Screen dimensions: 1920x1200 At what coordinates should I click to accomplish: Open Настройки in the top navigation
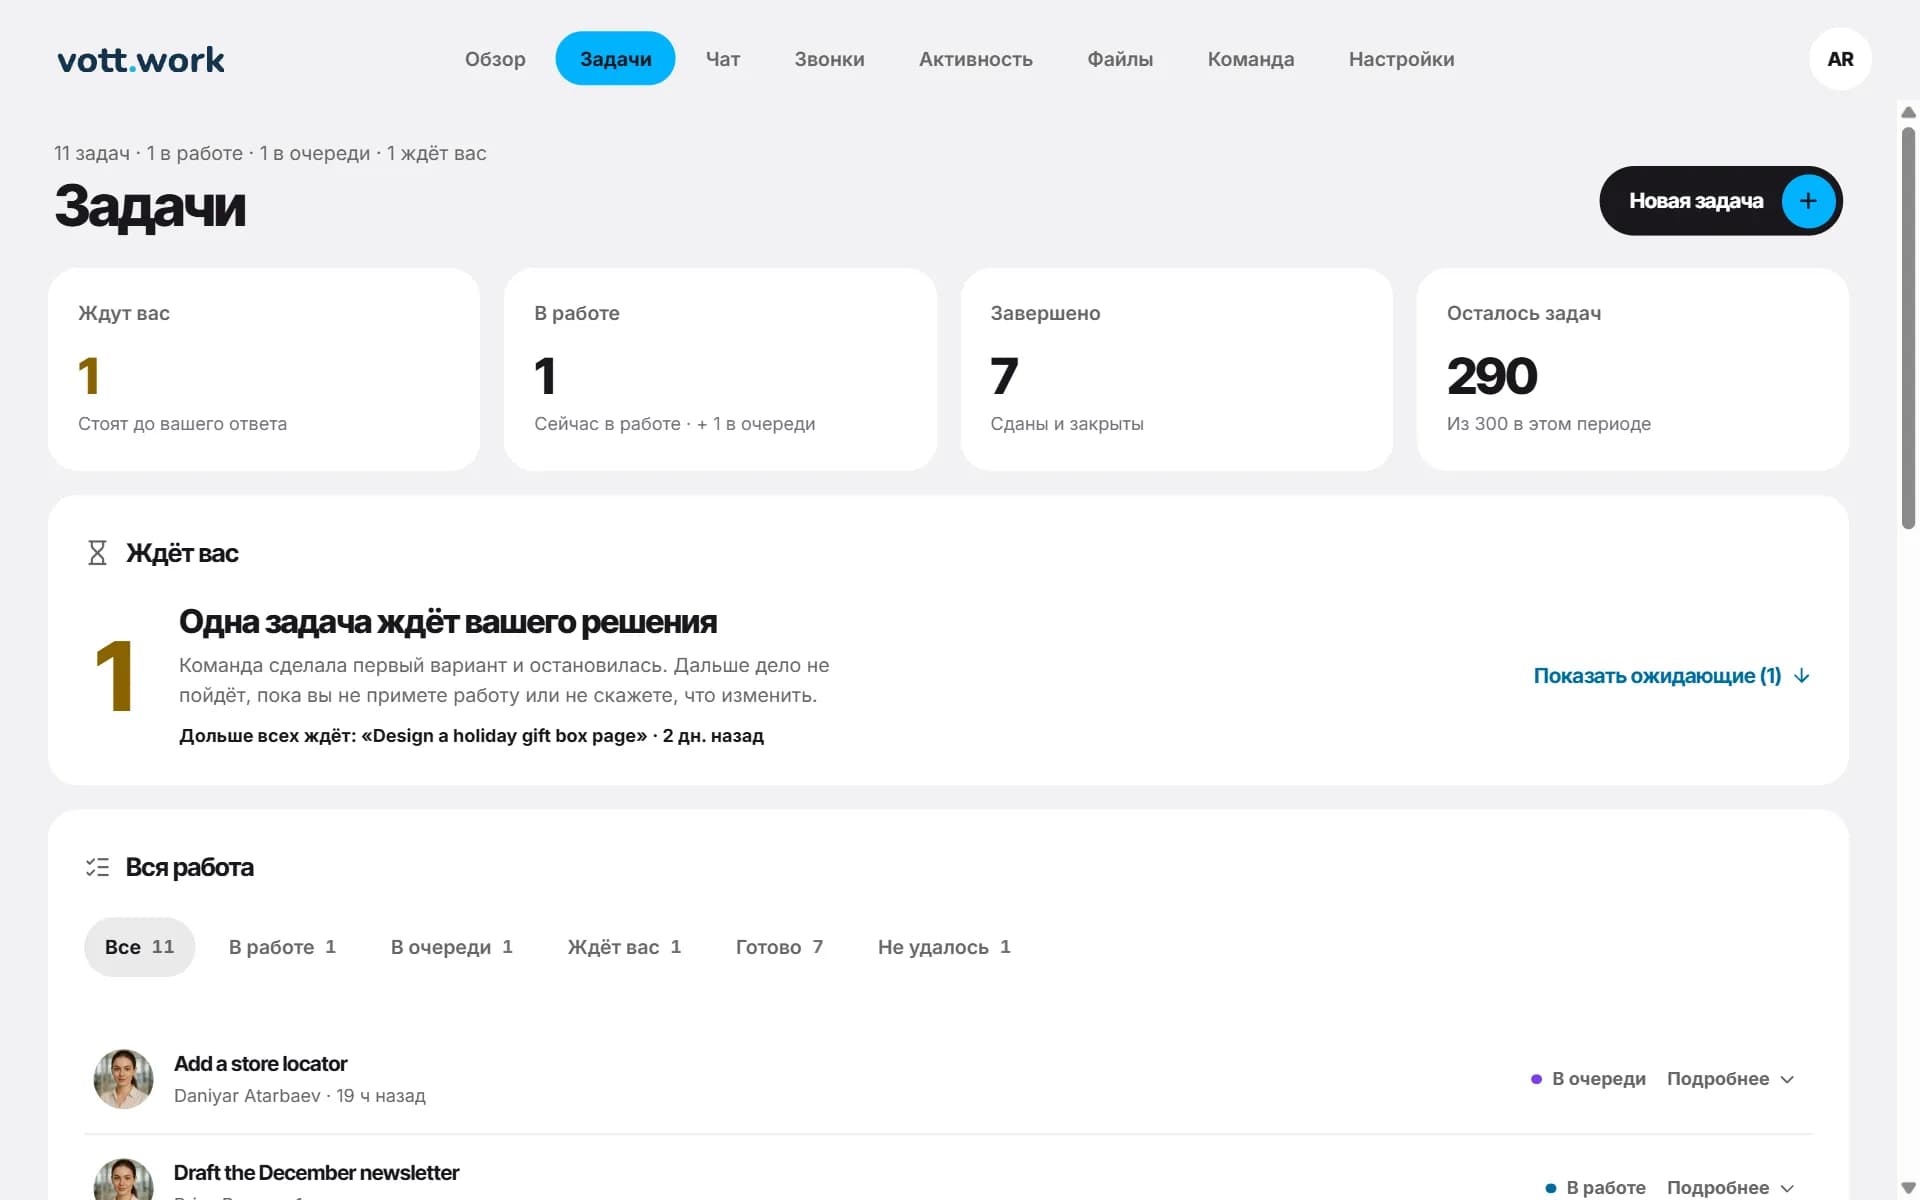(1401, 59)
